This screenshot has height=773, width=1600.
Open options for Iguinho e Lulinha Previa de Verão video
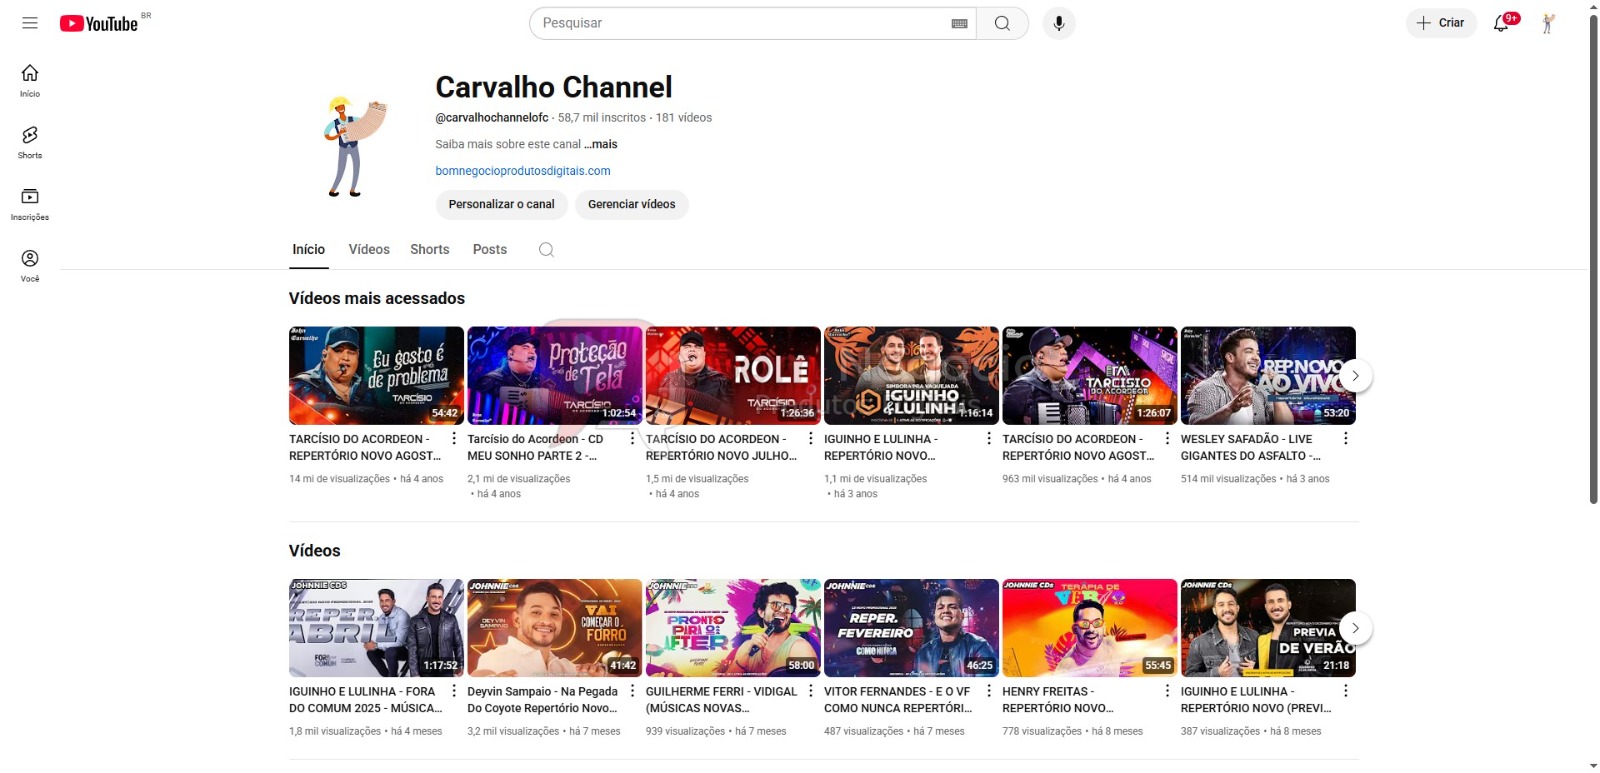[x=1345, y=691]
